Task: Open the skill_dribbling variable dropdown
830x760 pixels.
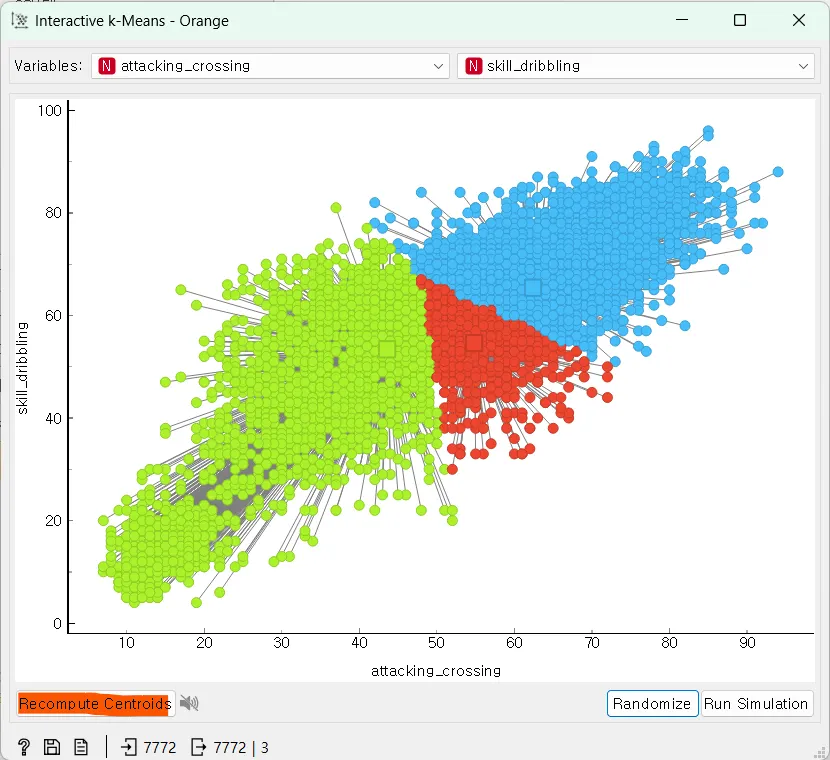Action: (x=636, y=66)
